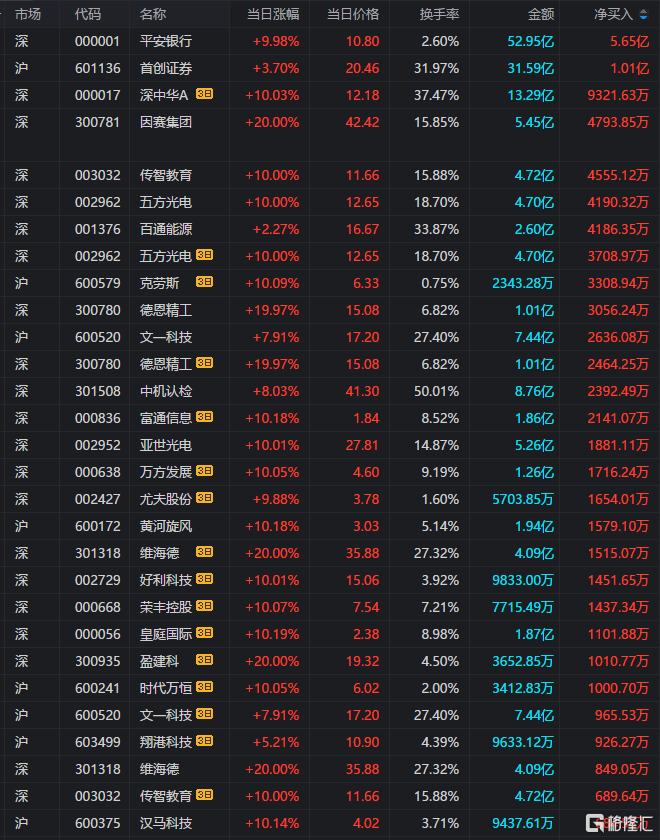Viewport: 660px width, 840px height.
Task: Click the 3日 badge next to 富通信息
Action: [204, 417]
